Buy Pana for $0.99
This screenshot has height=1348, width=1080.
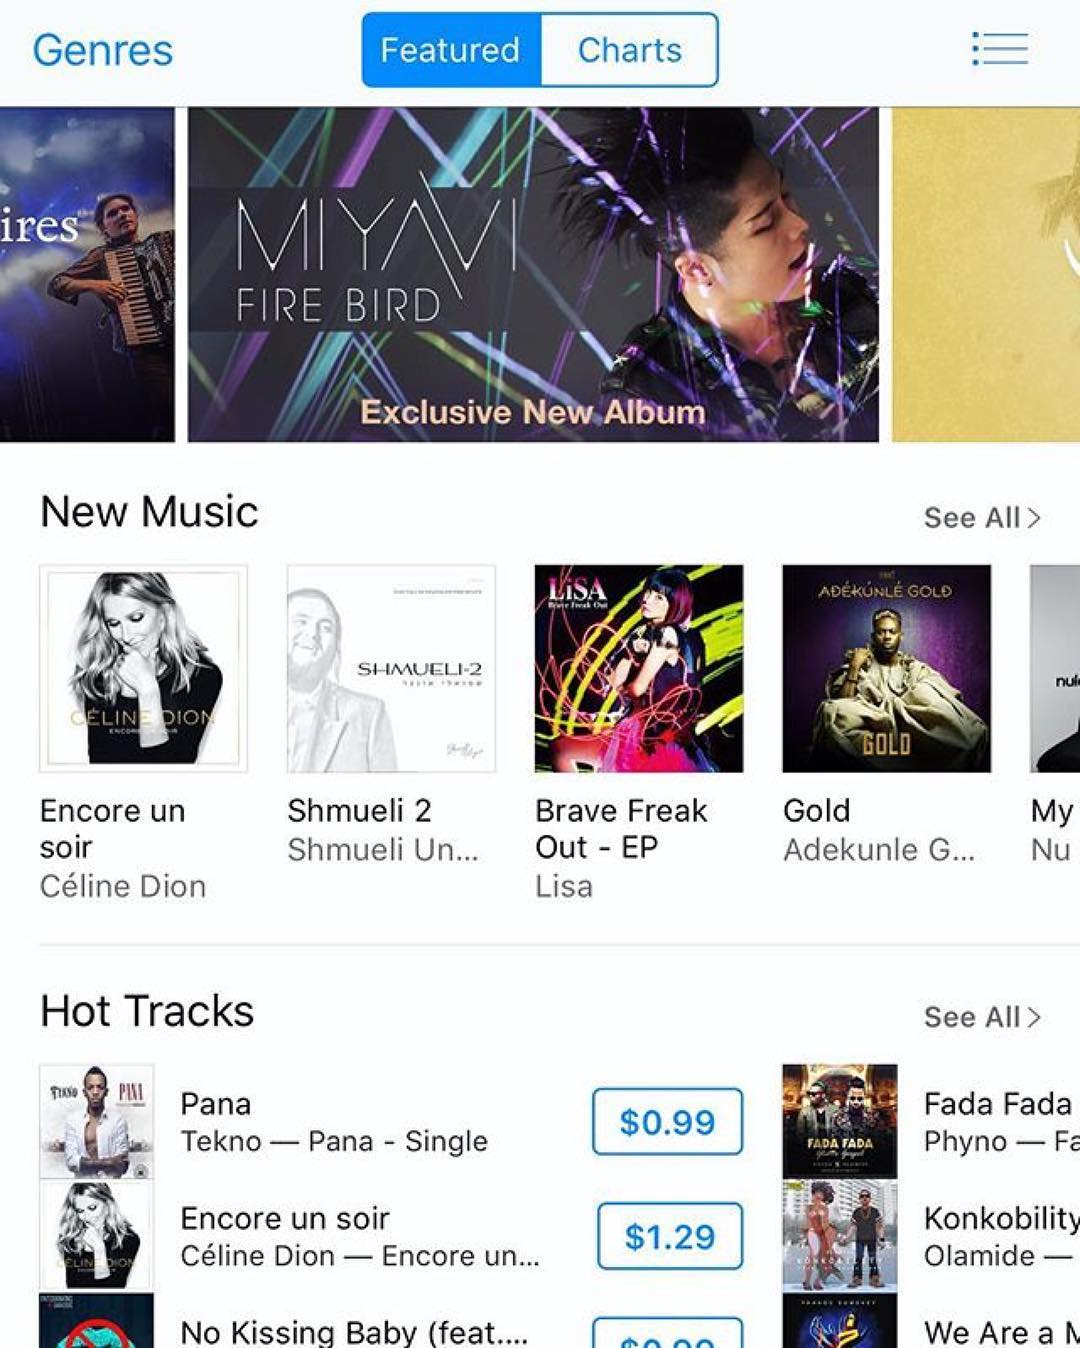click(x=667, y=1122)
